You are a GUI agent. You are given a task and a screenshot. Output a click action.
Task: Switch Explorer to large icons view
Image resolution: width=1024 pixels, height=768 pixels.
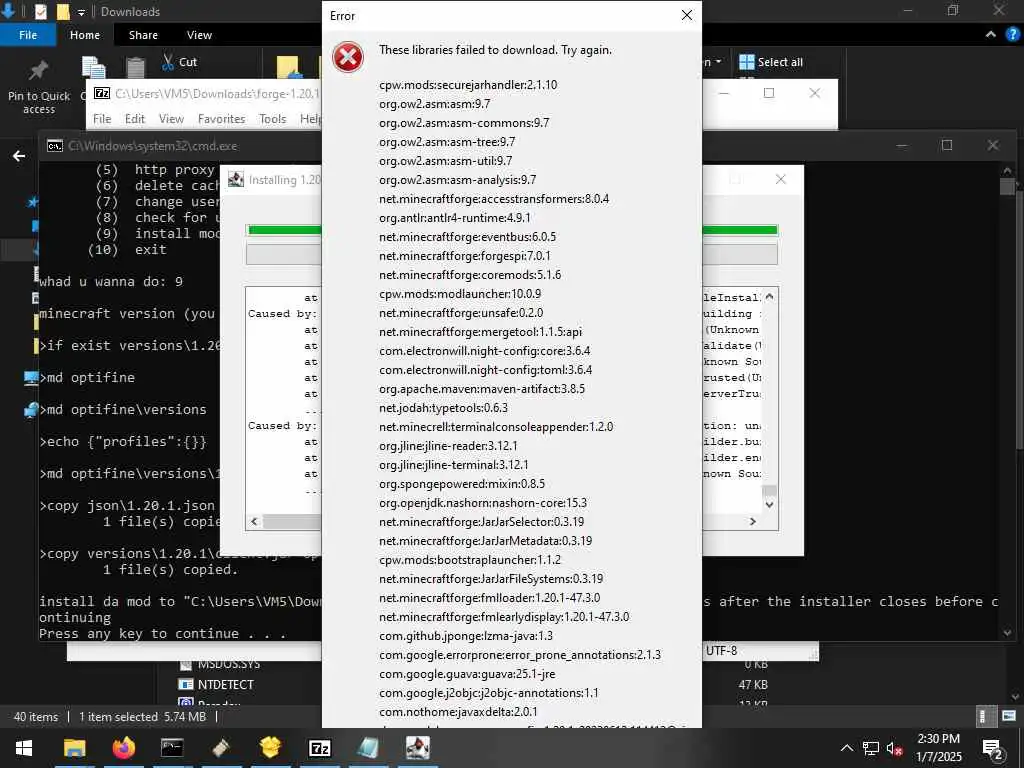pyautogui.click(x=1008, y=716)
